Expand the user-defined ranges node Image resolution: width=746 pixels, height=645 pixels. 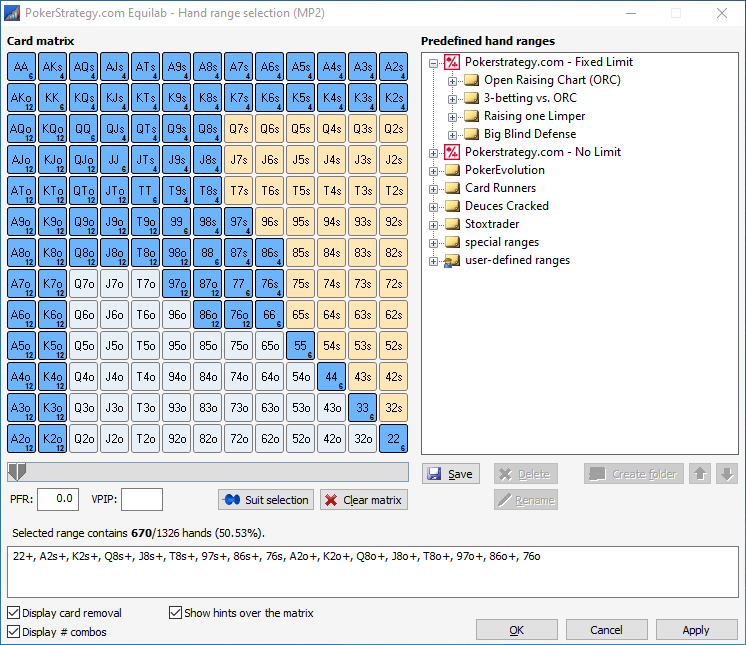pyautogui.click(x=433, y=262)
